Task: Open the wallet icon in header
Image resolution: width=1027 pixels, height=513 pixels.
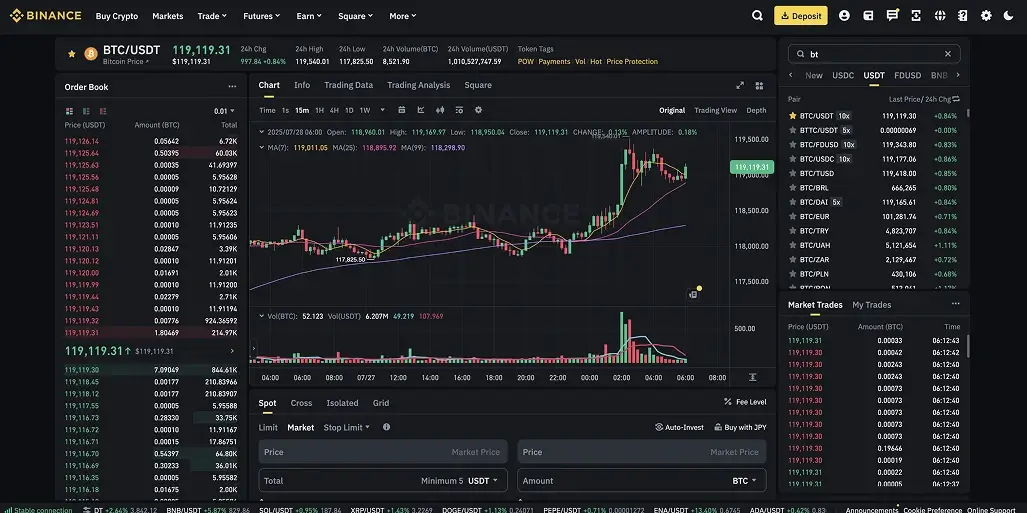Action: coord(868,16)
